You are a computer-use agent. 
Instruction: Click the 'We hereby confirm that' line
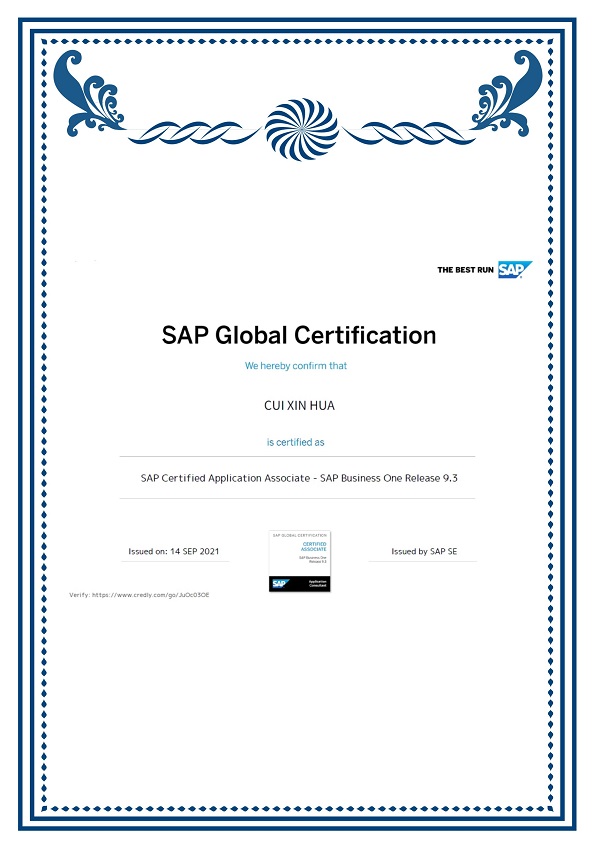[x=296, y=366]
